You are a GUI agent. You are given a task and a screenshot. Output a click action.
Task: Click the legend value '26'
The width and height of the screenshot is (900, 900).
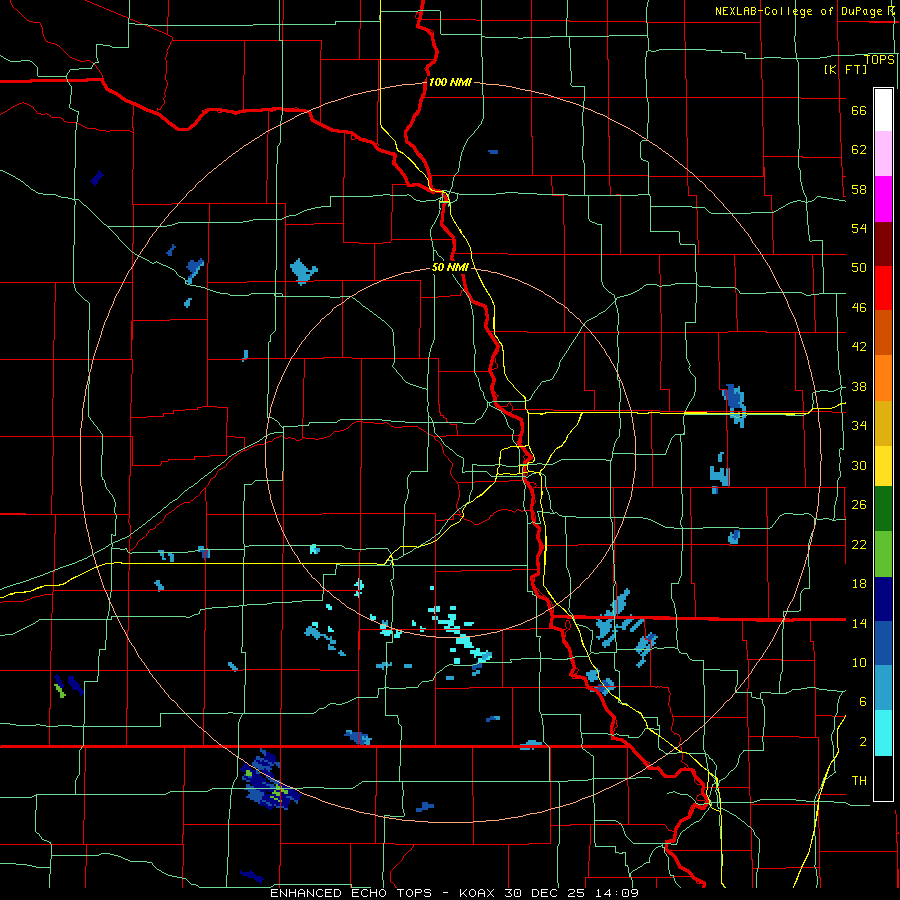tap(859, 505)
